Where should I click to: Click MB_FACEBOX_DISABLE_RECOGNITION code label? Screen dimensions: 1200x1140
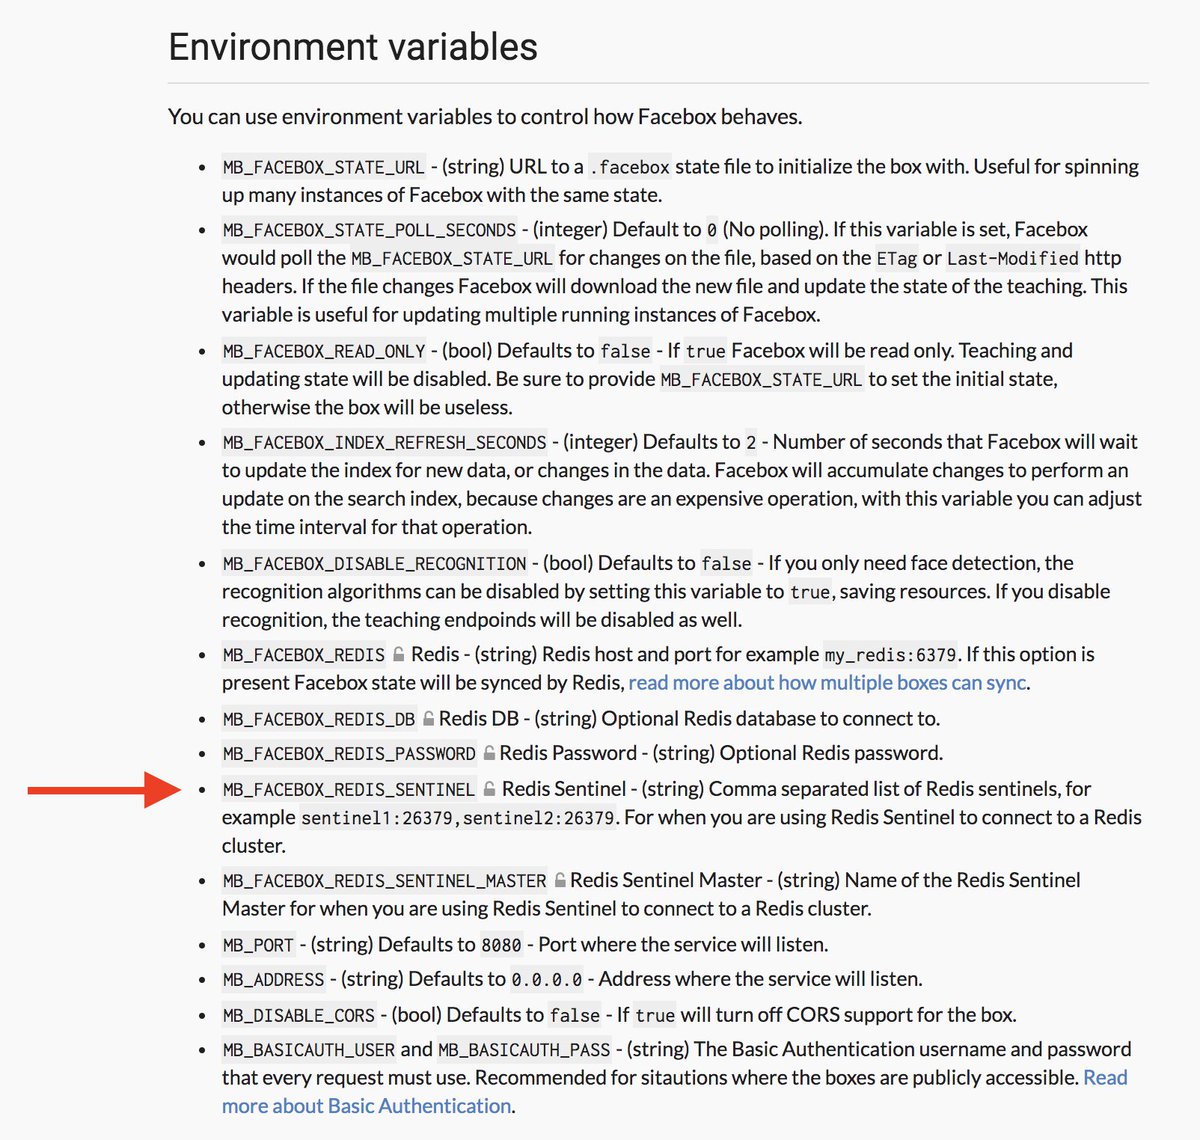tap(375, 564)
